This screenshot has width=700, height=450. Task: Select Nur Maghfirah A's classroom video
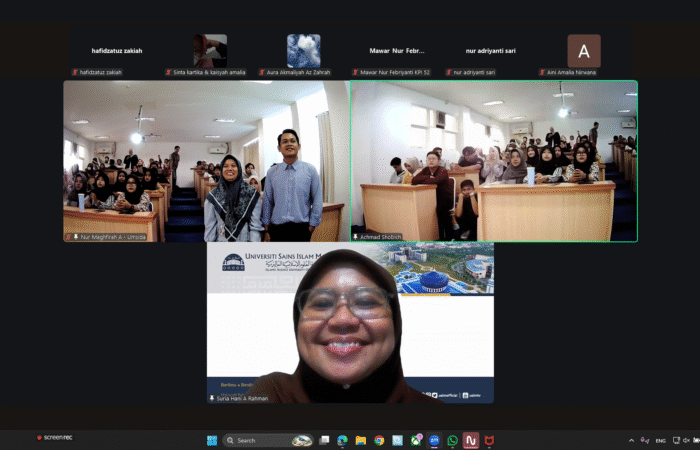(x=206, y=161)
